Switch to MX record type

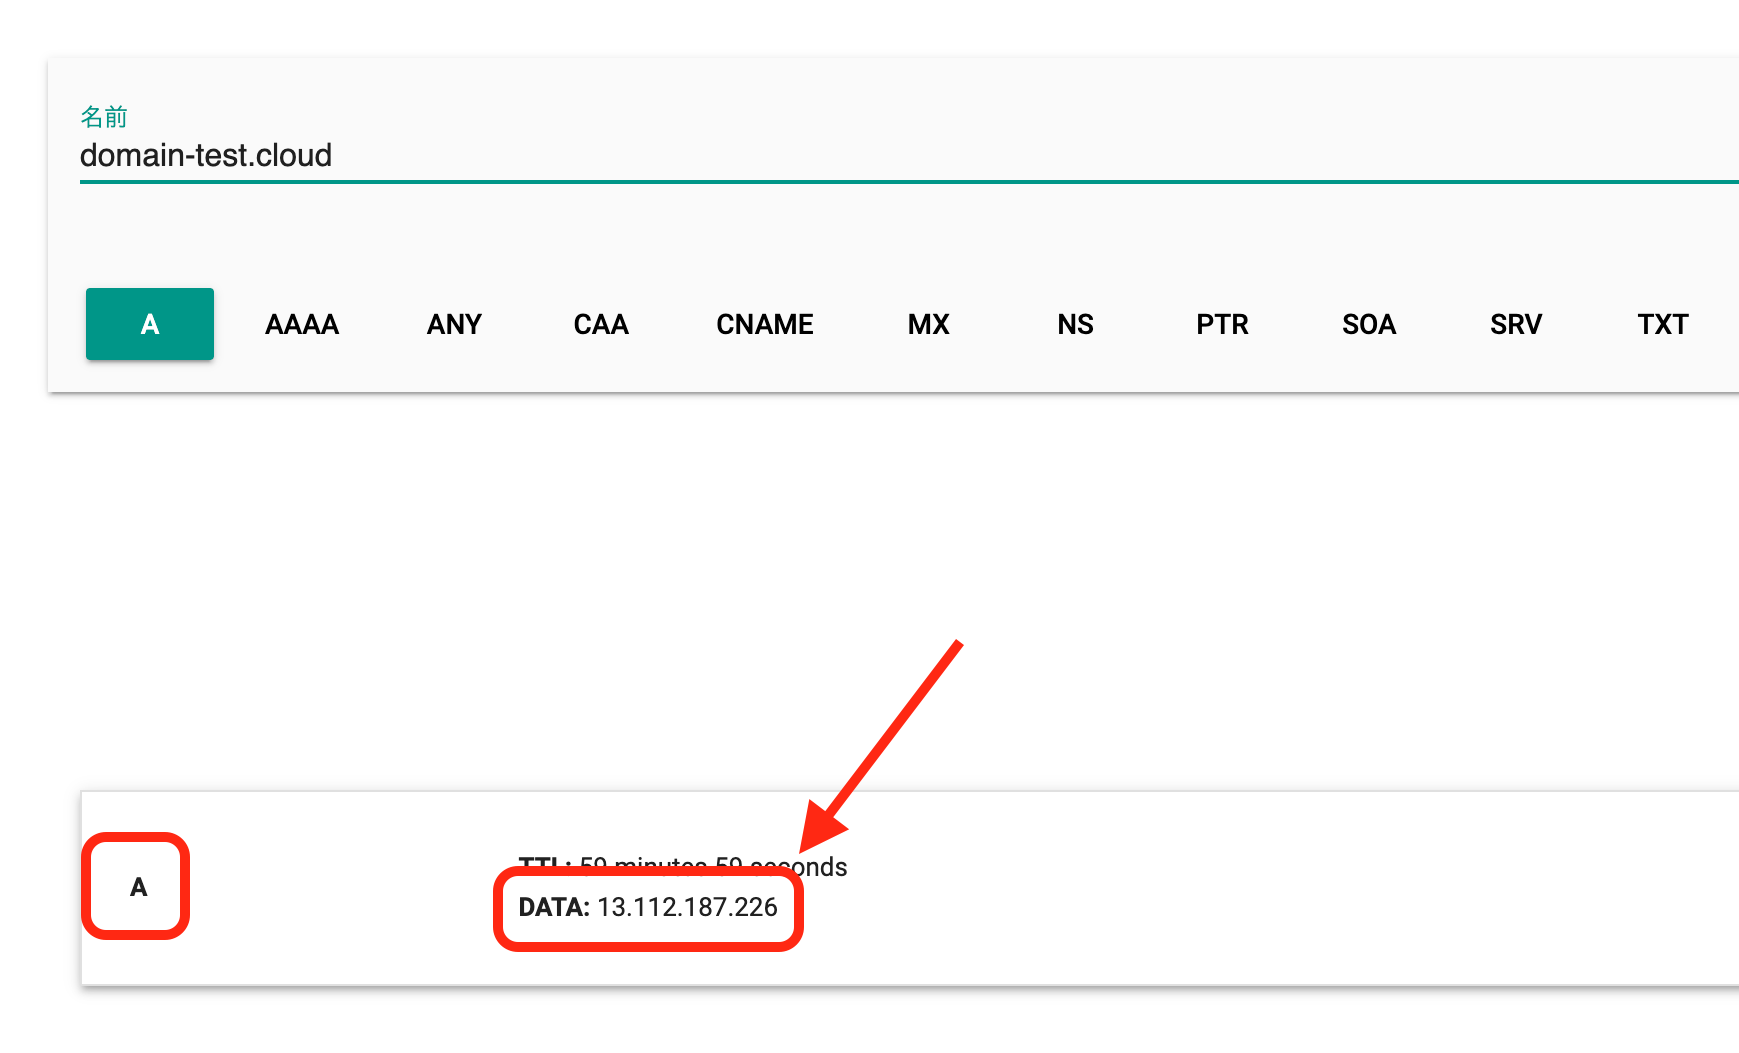[928, 324]
